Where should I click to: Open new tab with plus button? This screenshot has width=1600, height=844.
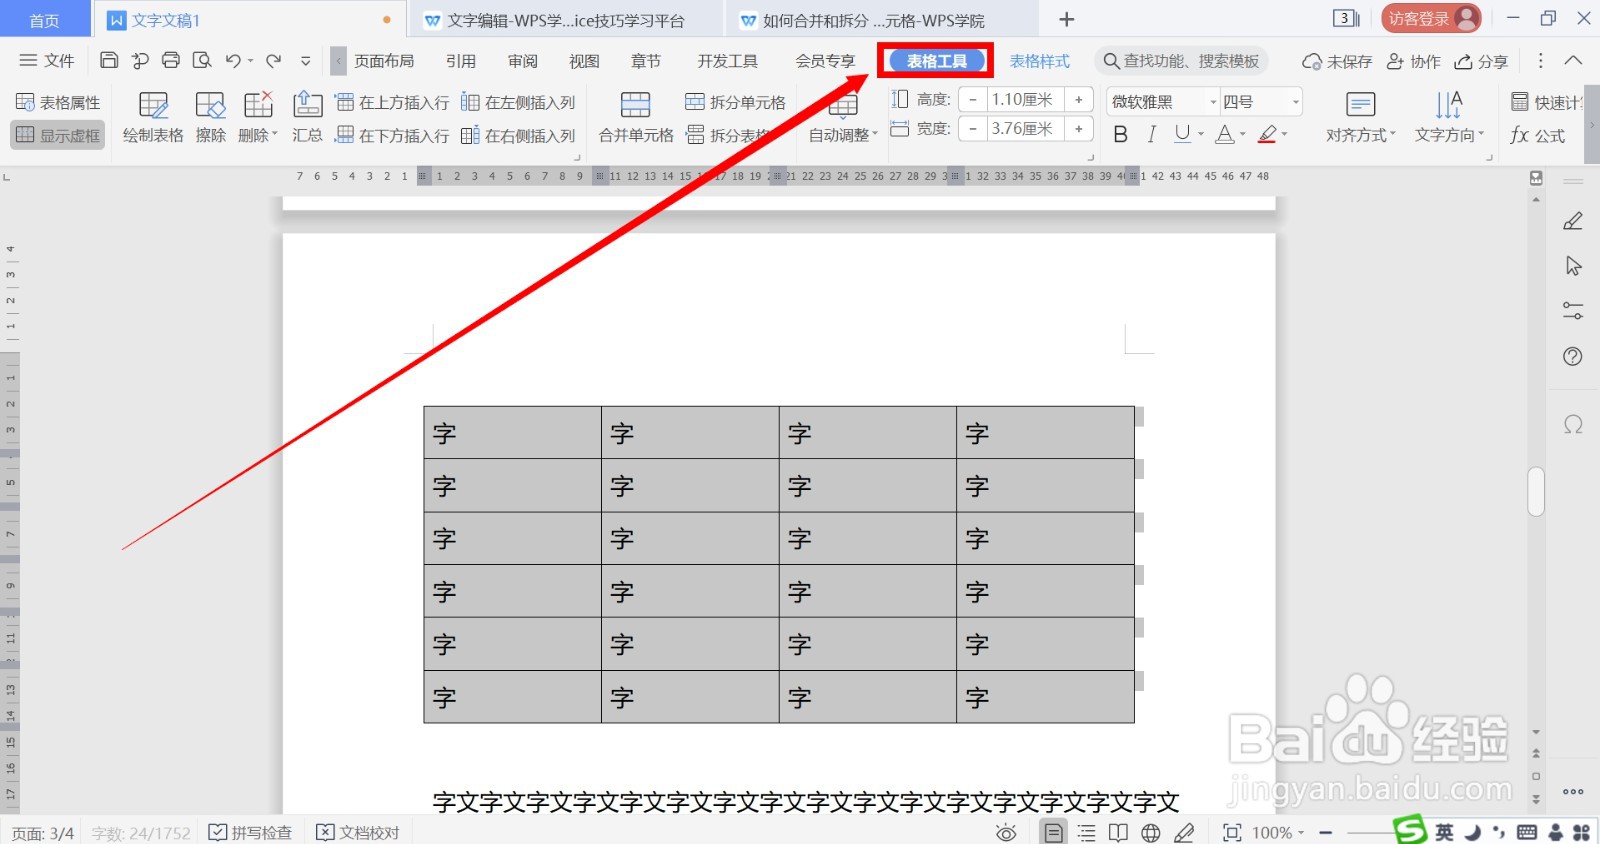tap(1067, 19)
